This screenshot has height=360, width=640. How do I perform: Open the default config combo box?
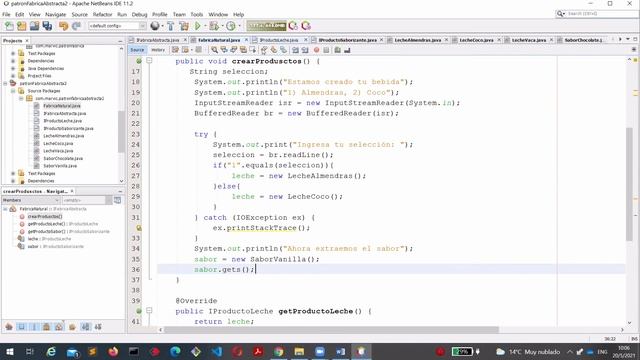(117, 26)
